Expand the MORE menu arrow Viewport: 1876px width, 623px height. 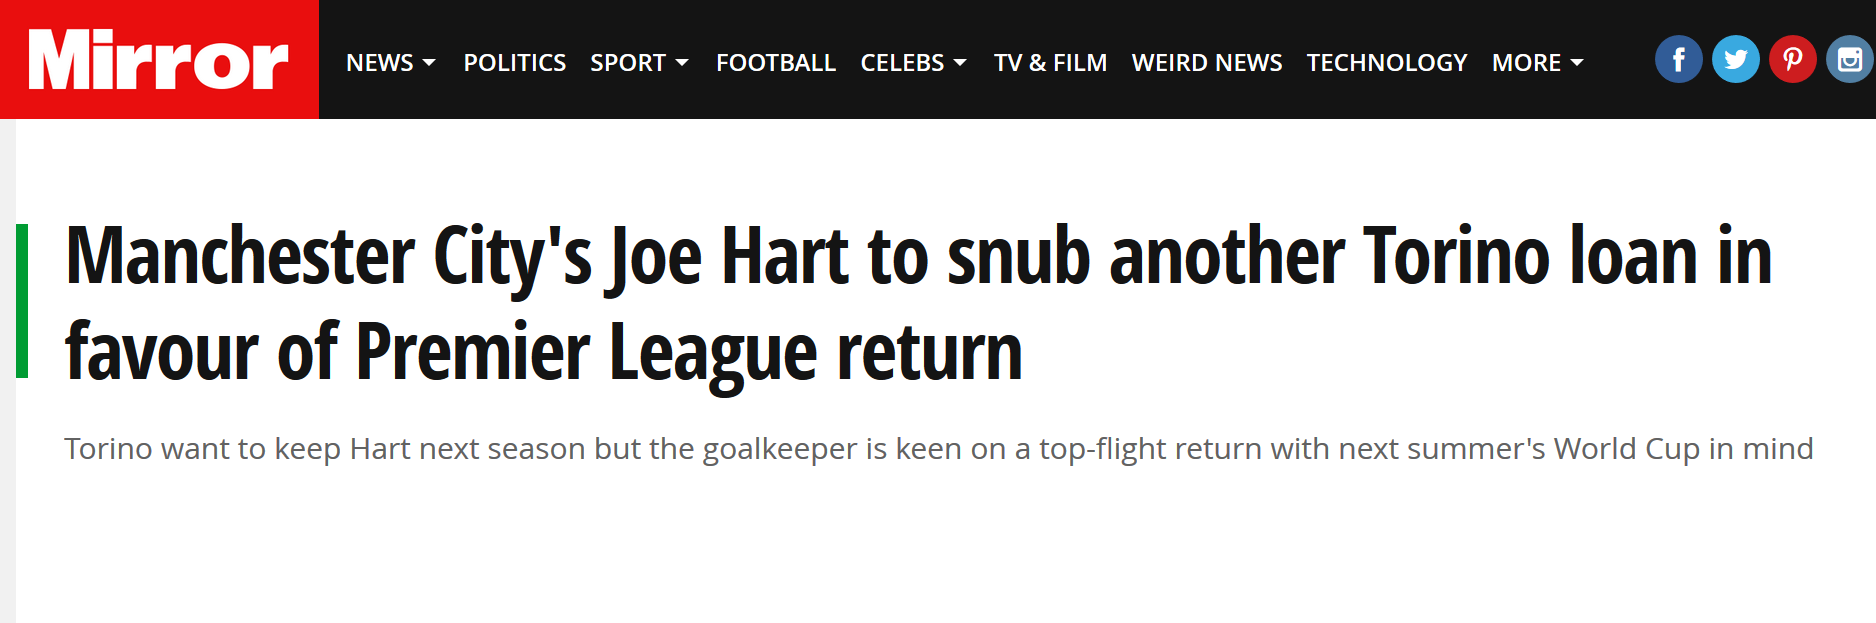point(1577,63)
